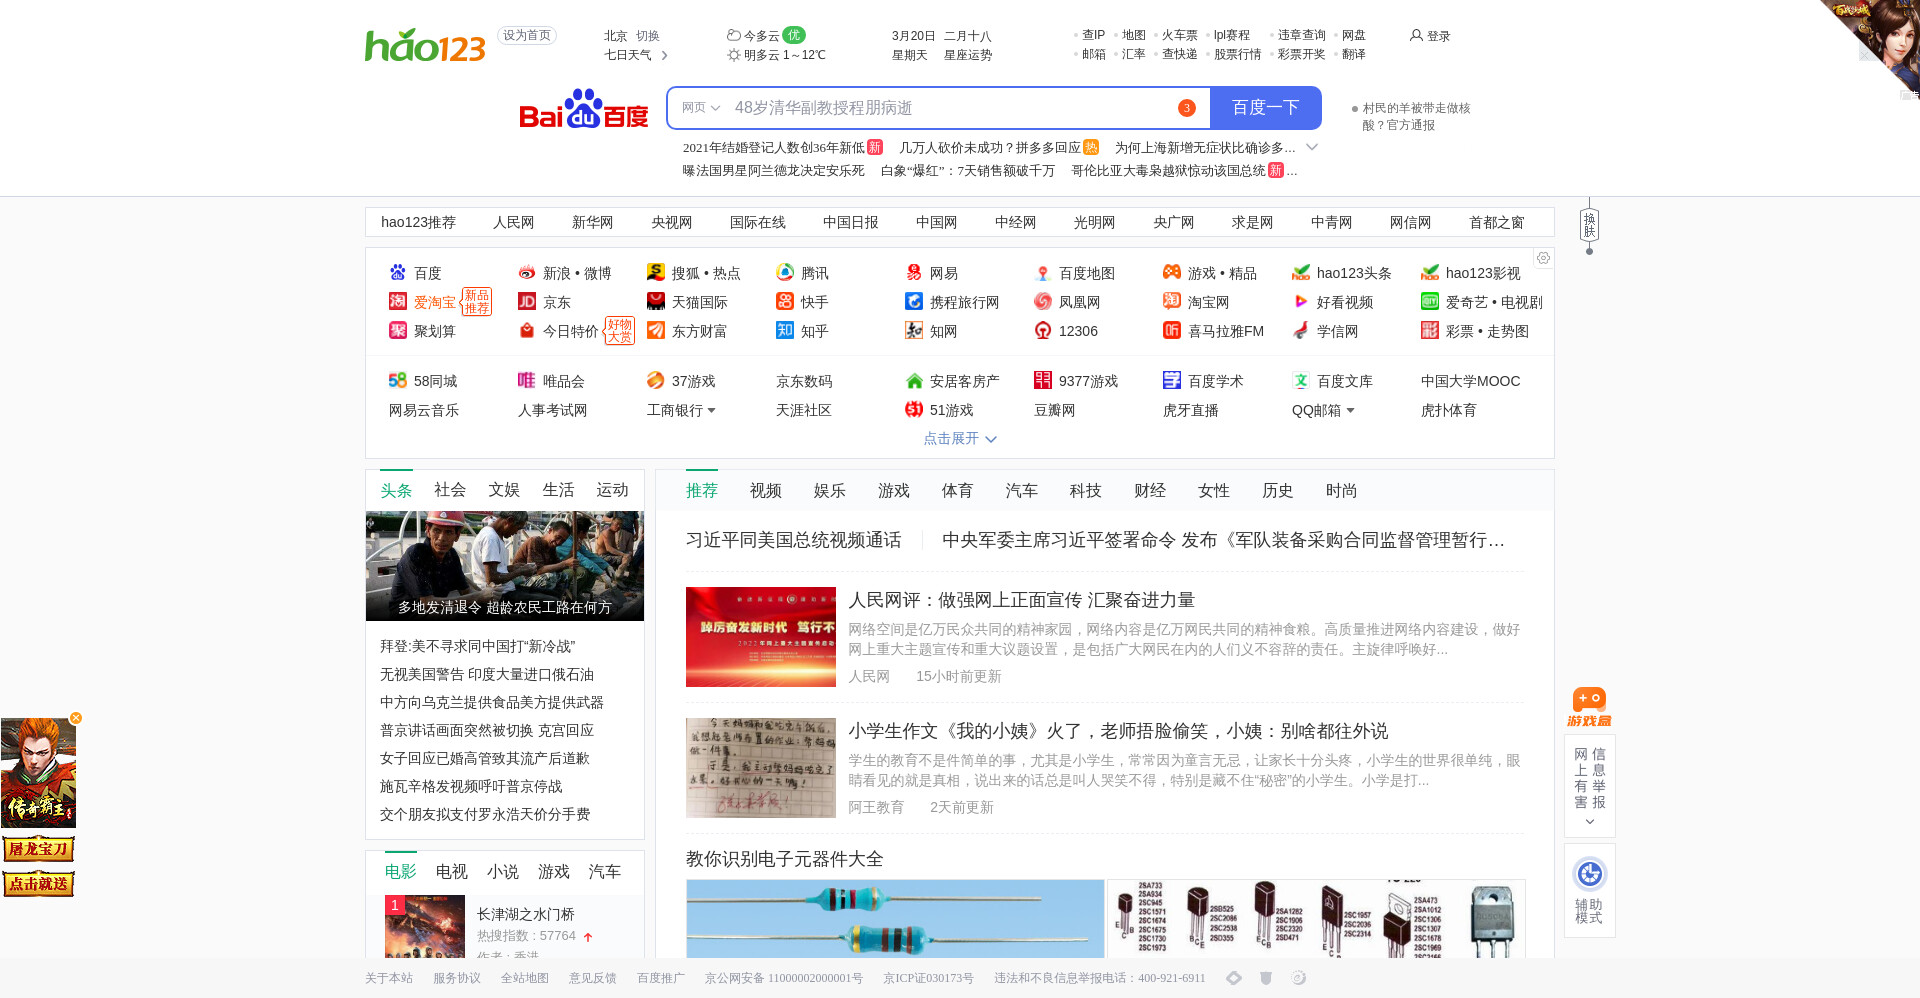Screen dimensions: 1920x998
Task: Open Sina Weibo icon link
Action: [527, 273]
